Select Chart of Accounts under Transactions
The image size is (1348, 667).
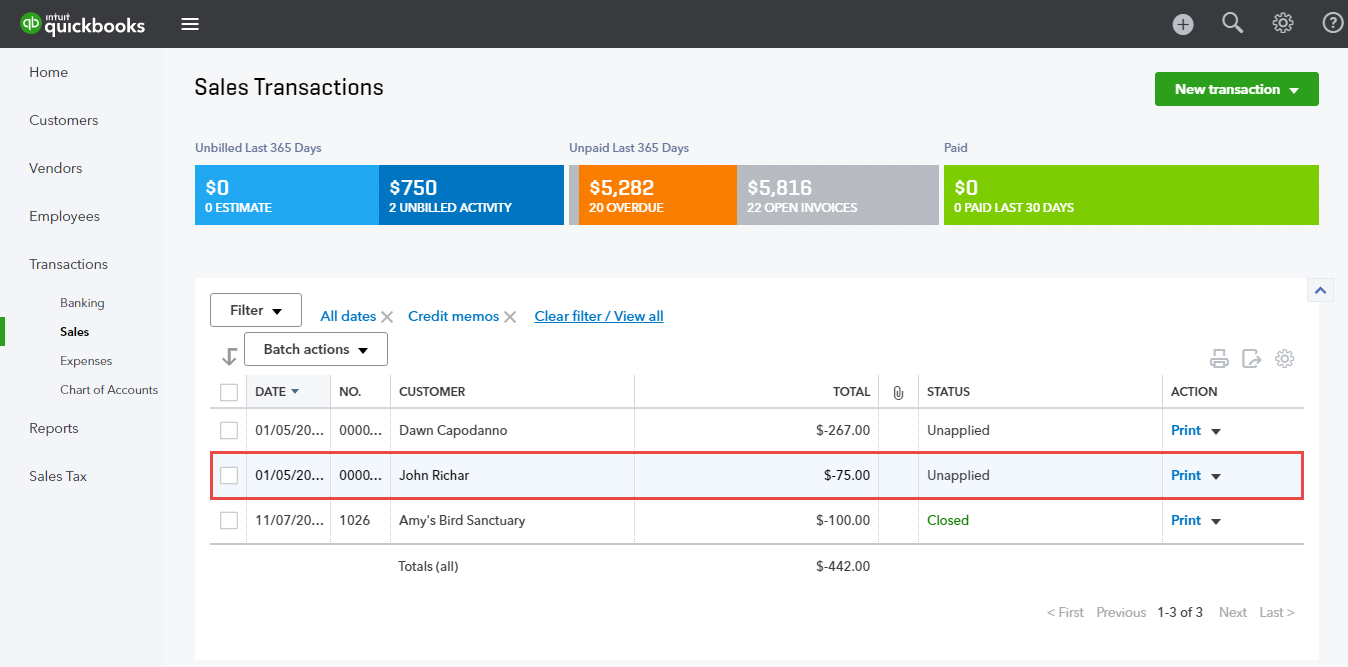(109, 390)
